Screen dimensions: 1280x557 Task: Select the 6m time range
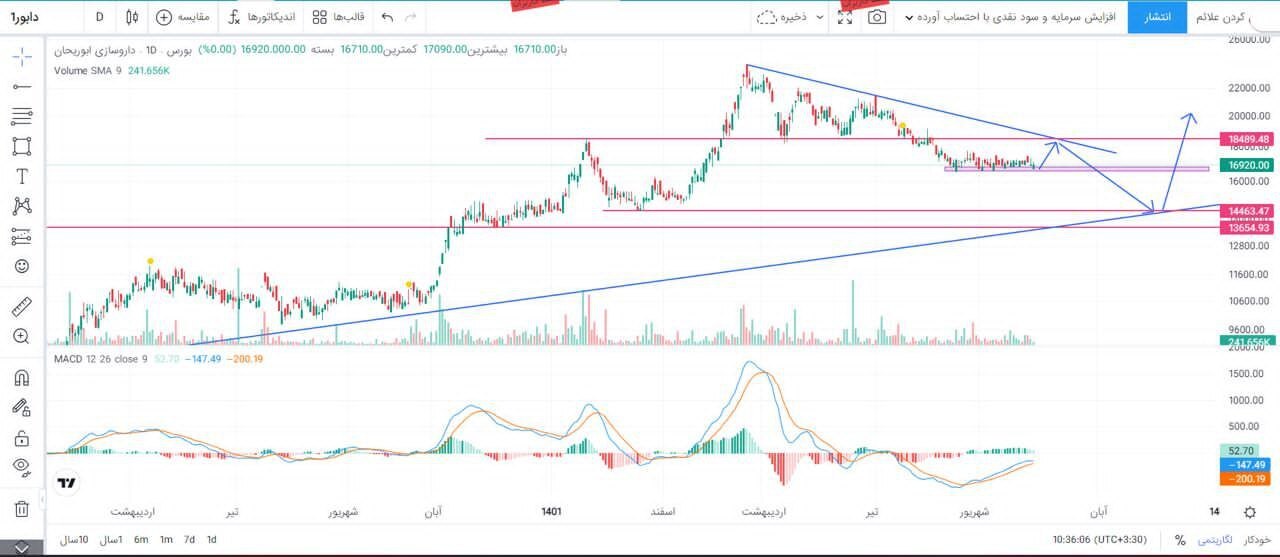[x=141, y=540]
